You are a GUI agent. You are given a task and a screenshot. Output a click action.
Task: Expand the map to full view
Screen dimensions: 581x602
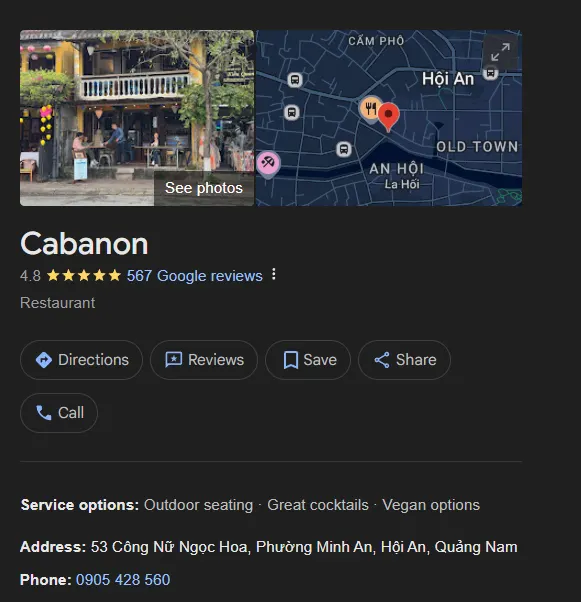(500, 52)
